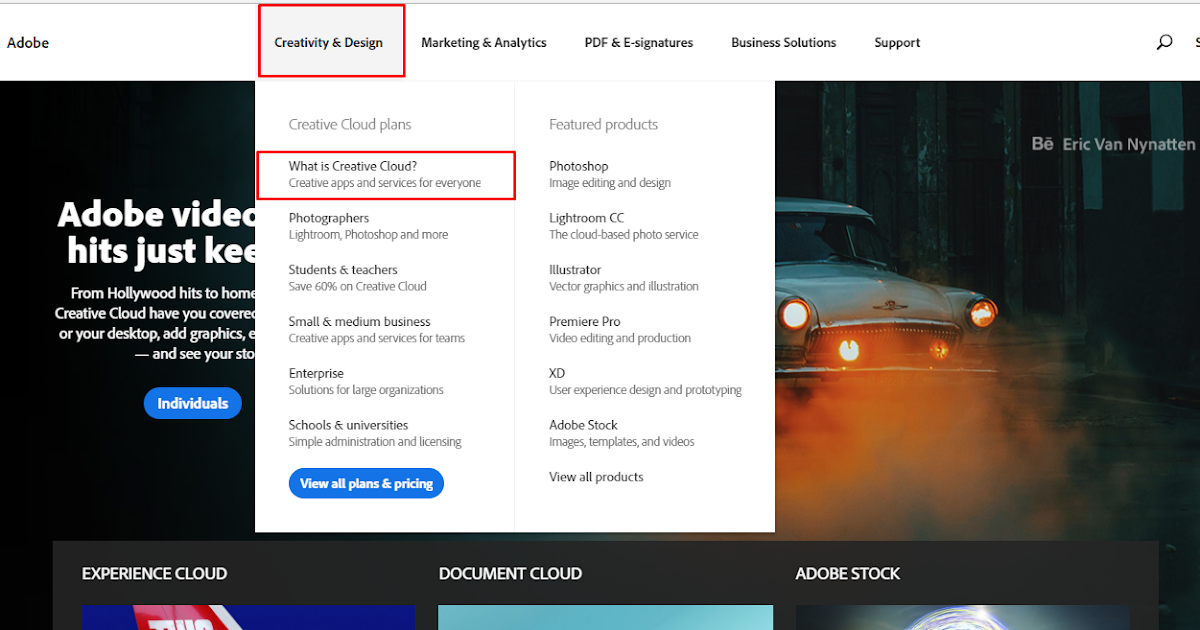Click the Behance Bē credit logo

click(1042, 144)
